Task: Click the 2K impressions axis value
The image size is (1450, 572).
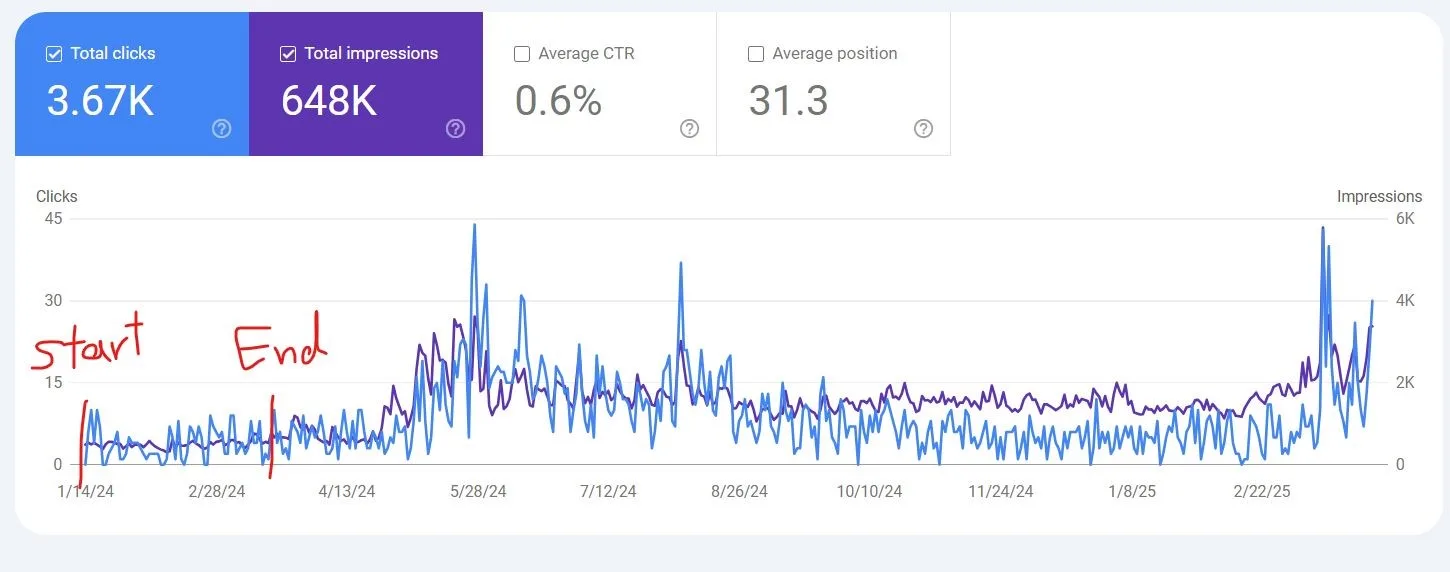Action: 1404,382
